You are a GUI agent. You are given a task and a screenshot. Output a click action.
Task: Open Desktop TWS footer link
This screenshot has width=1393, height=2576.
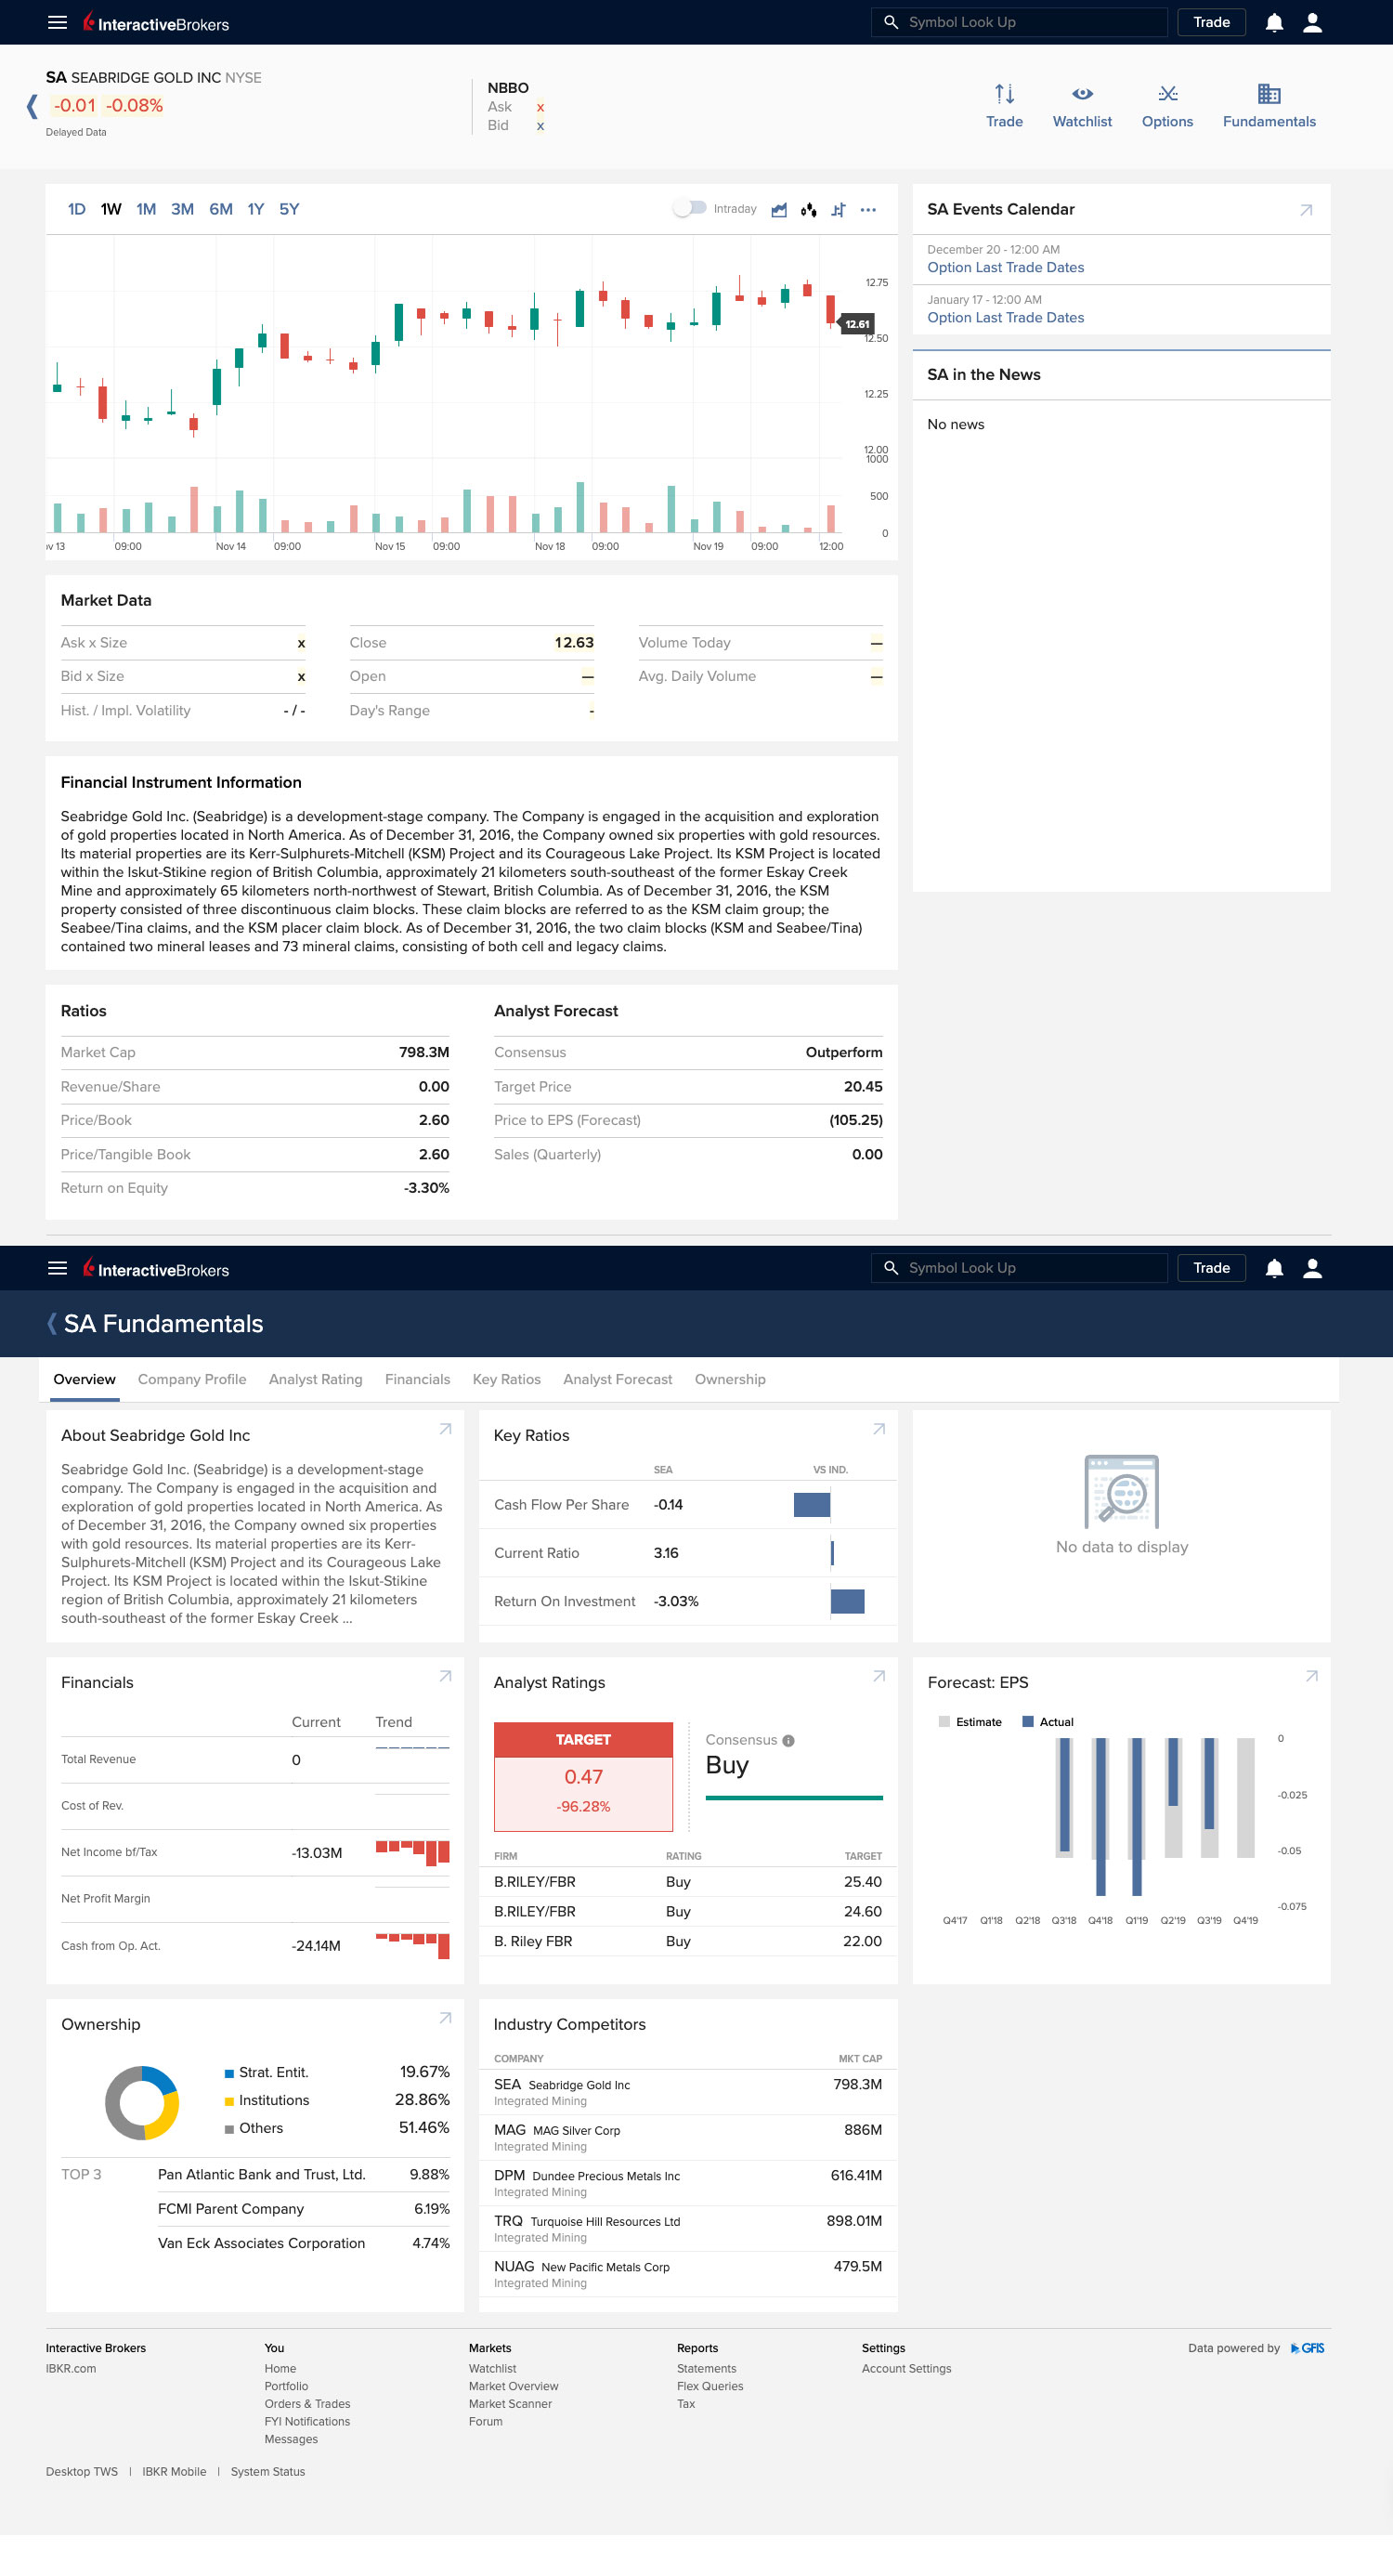pos(82,2471)
